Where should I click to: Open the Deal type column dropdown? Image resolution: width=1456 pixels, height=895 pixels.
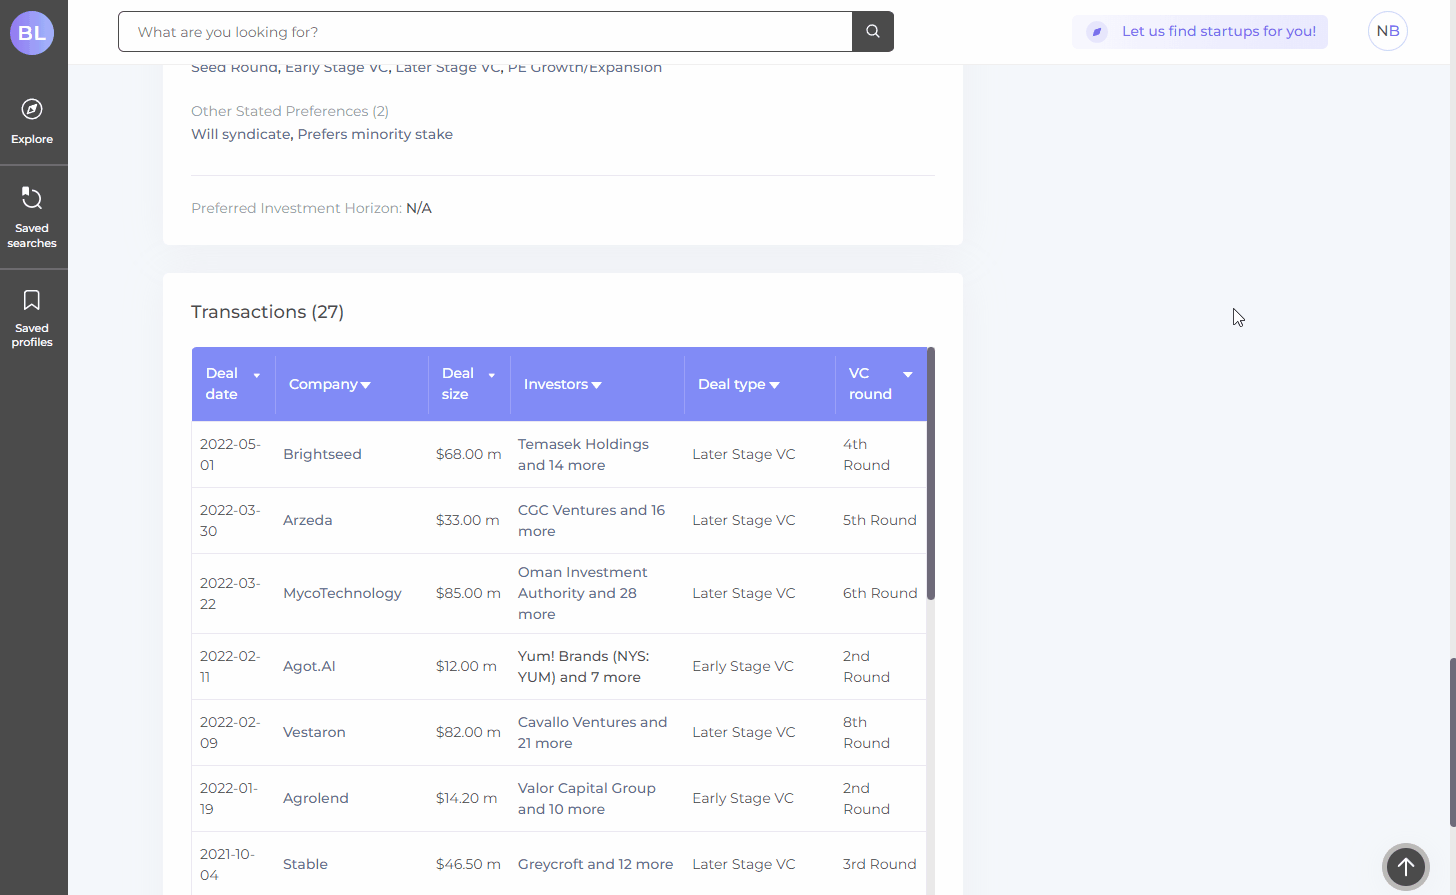coord(774,385)
